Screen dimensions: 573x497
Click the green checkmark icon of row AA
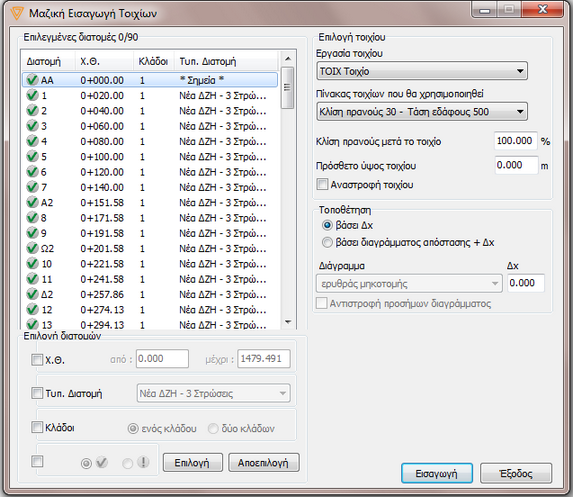[32, 80]
